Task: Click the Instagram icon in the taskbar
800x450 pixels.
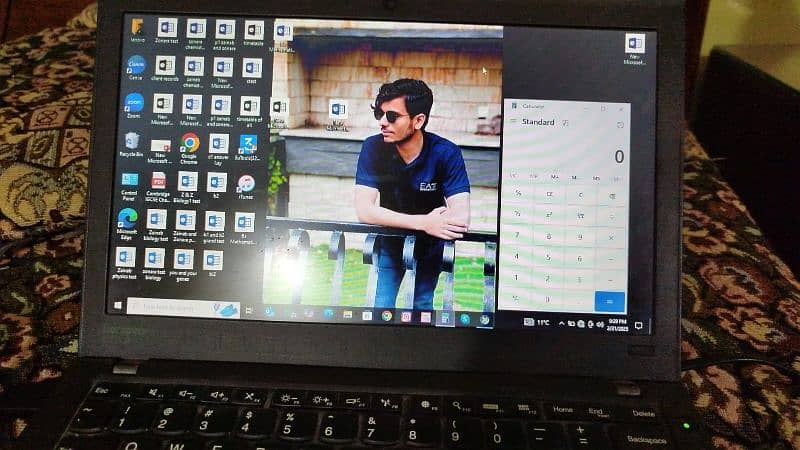Action: point(406,317)
